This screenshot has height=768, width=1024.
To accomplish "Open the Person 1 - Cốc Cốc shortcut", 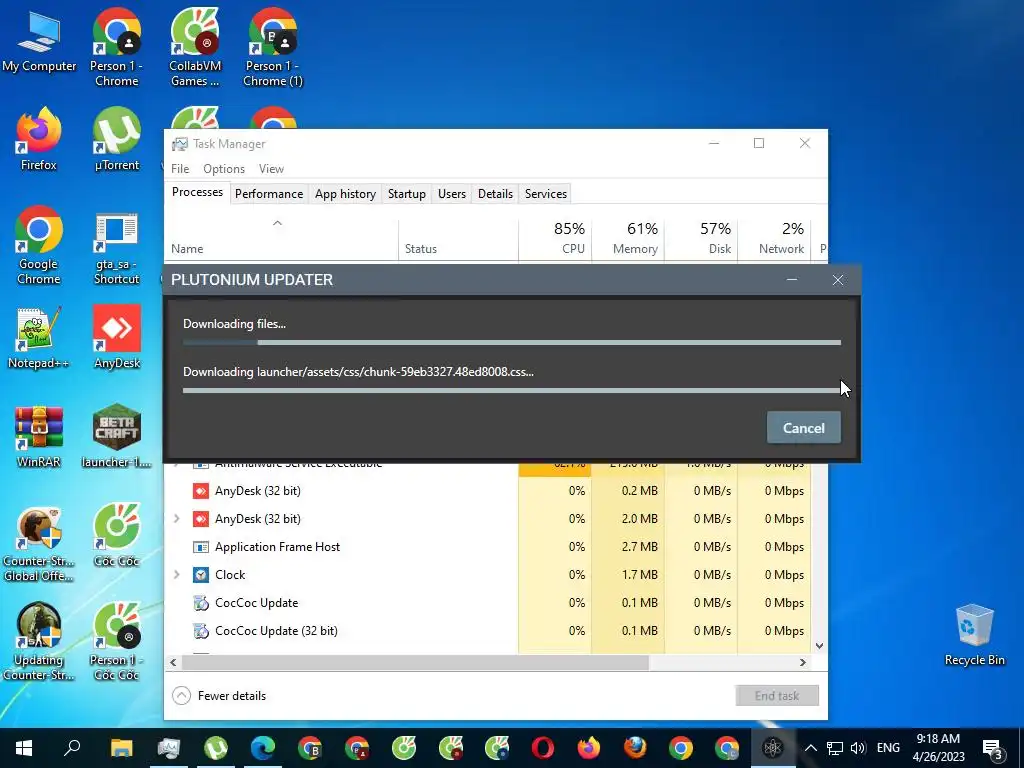I will (116, 642).
